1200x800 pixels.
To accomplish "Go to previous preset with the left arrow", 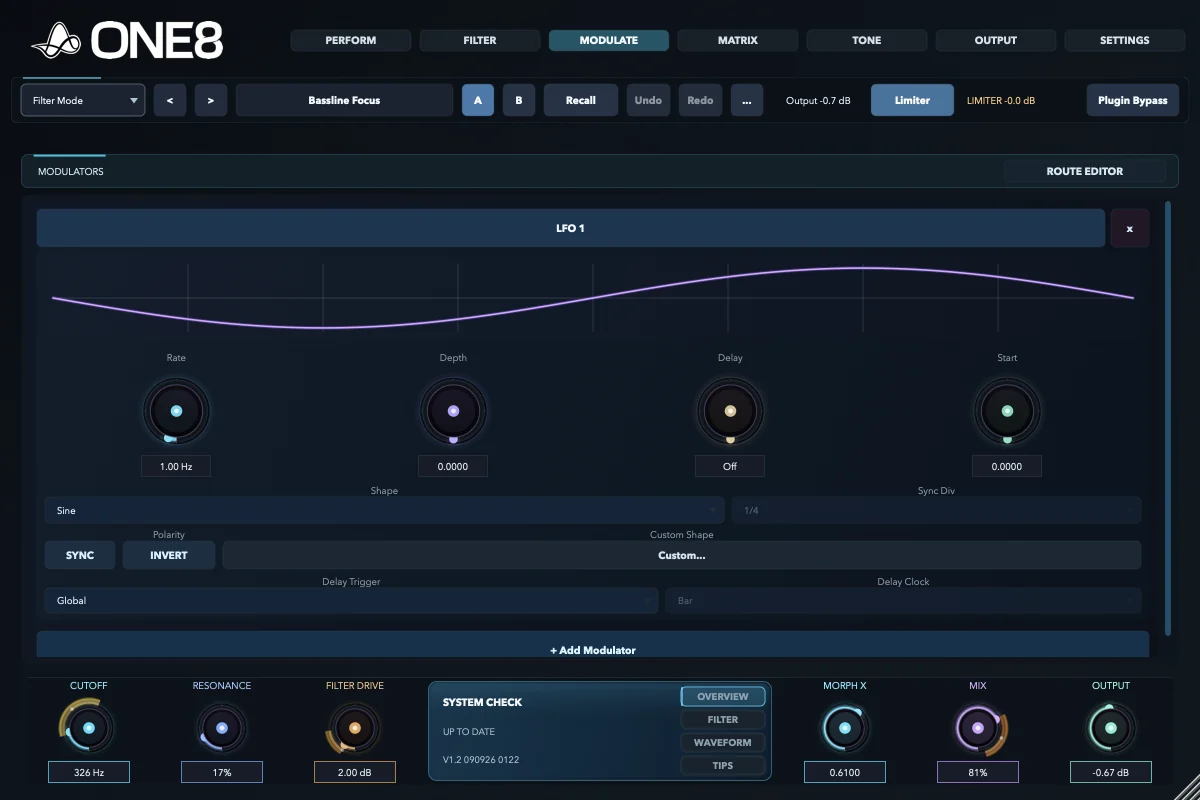I will [x=170, y=100].
